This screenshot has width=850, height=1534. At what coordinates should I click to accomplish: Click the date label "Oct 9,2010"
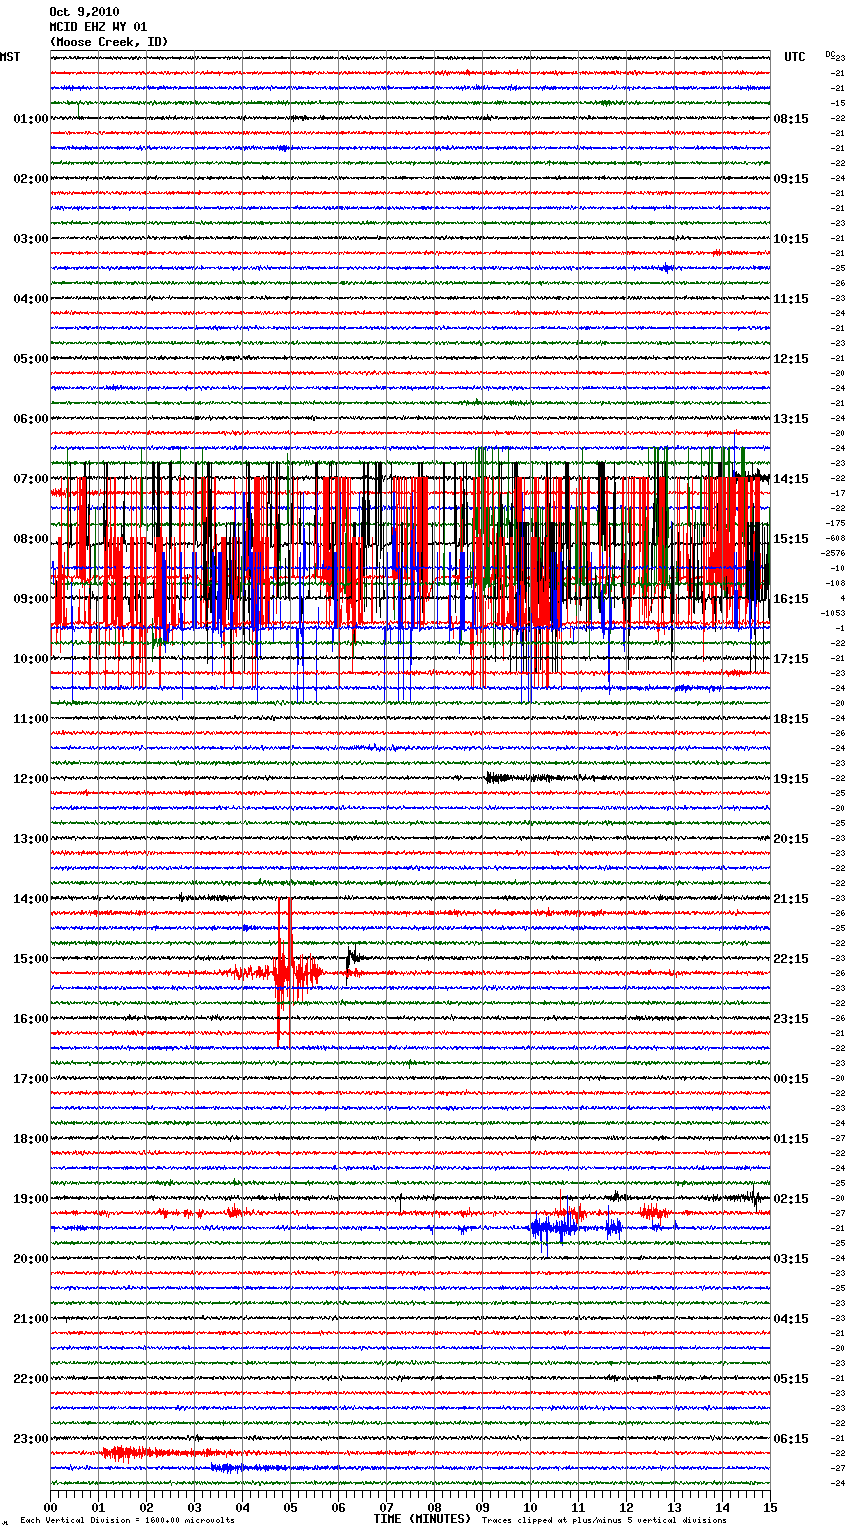click(84, 12)
